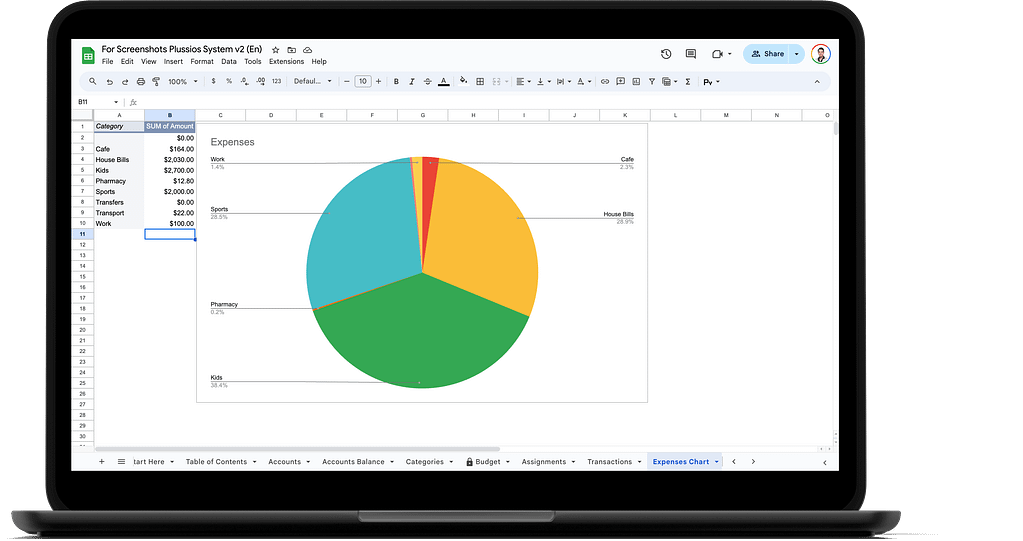Open the borders tool
The height and width of the screenshot is (541, 1023).
tap(480, 82)
